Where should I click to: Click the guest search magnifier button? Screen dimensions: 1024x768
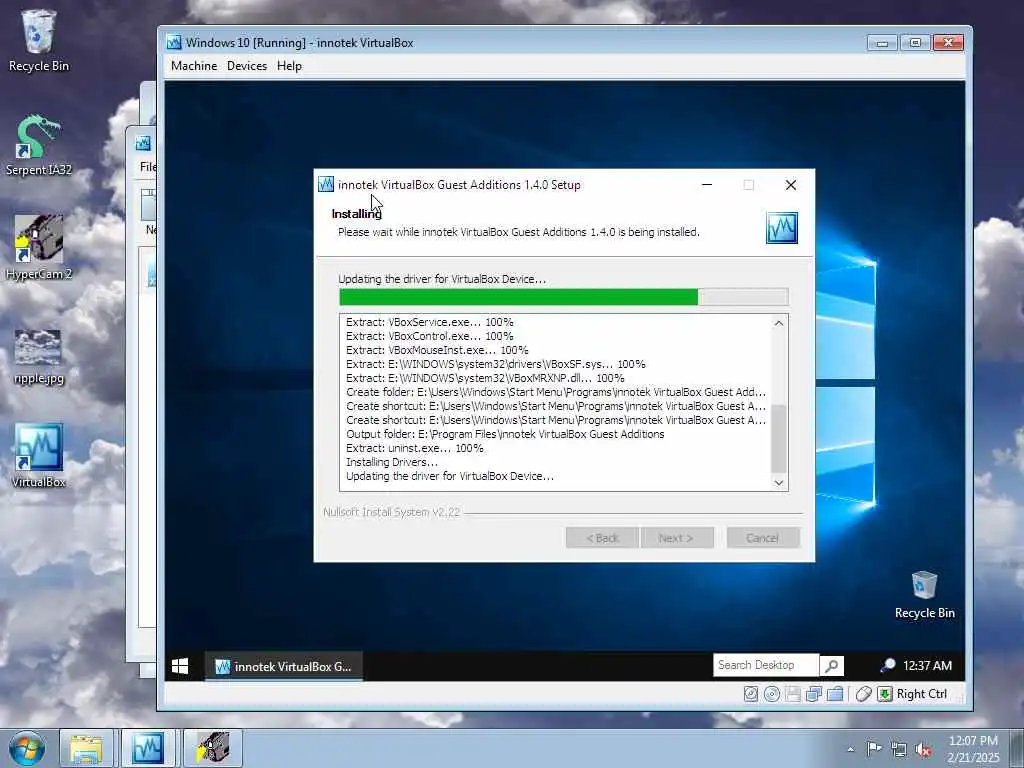click(x=831, y=665)
